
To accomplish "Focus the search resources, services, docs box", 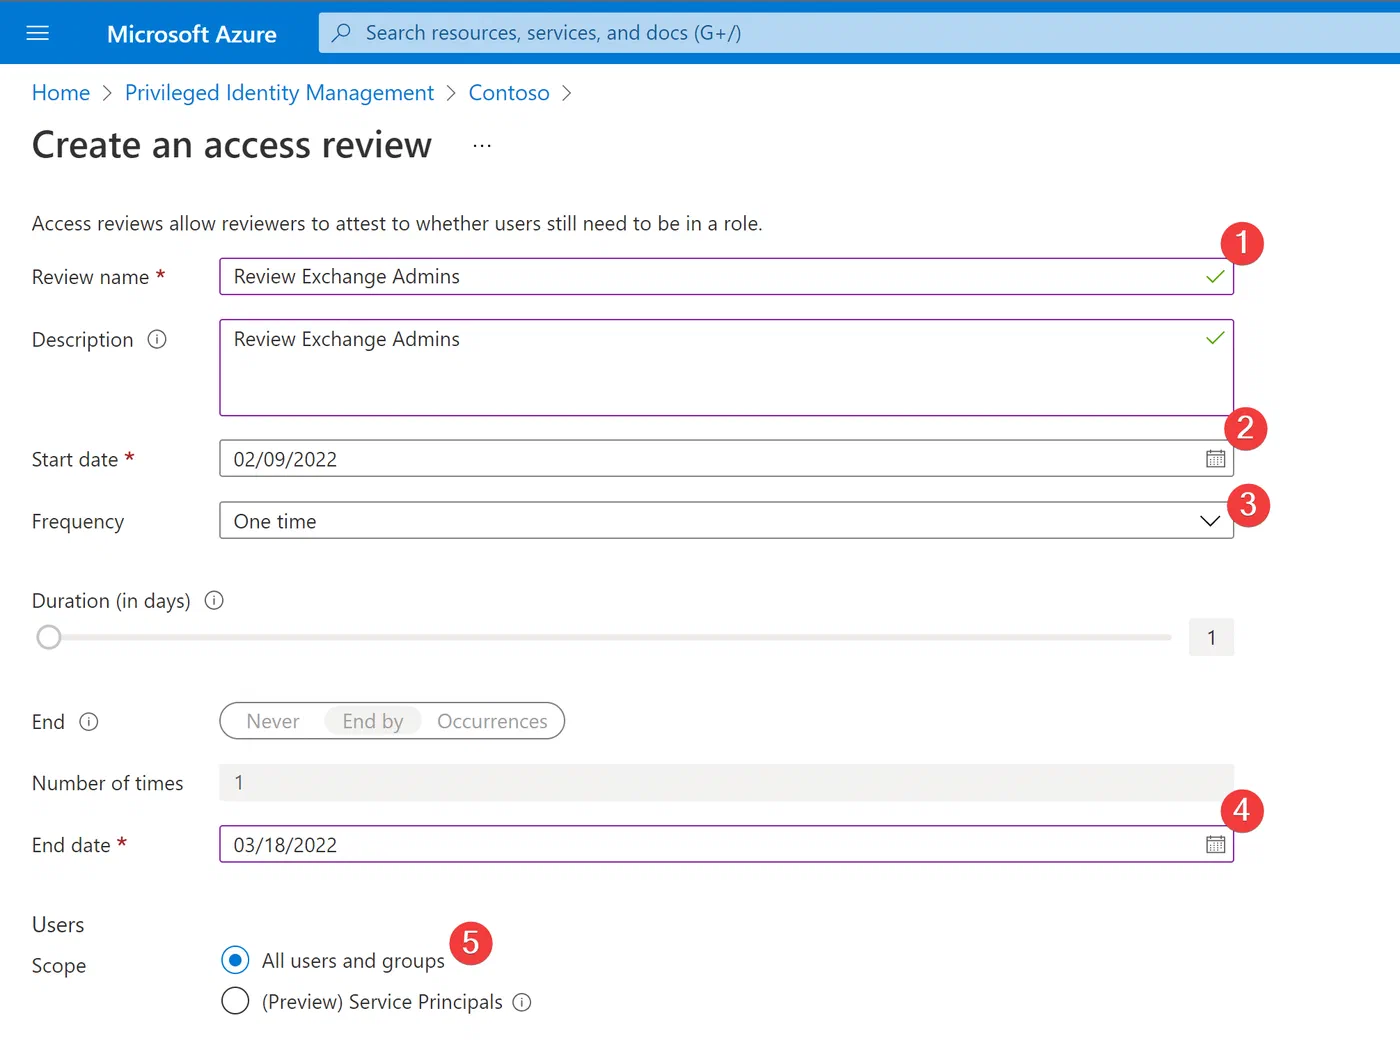I will pos(860,33).
